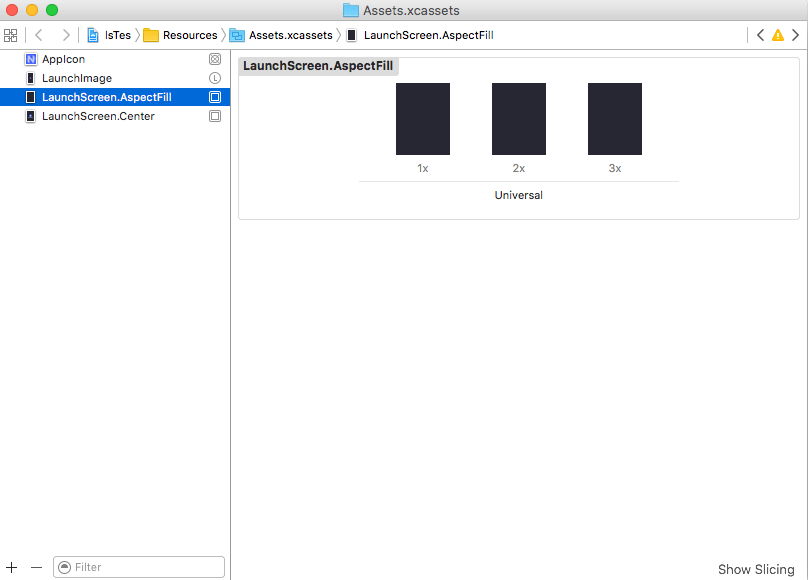
Task: Open the filter options icon
Action: coord(64,567)
